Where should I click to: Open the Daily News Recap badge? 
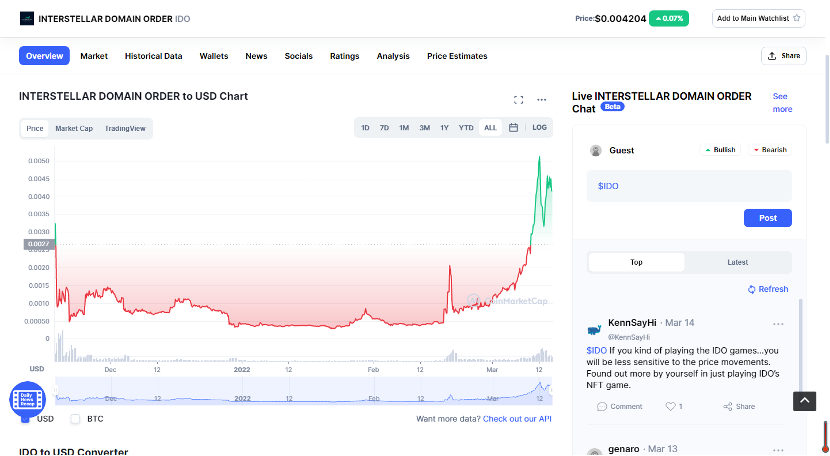(27, 399)
